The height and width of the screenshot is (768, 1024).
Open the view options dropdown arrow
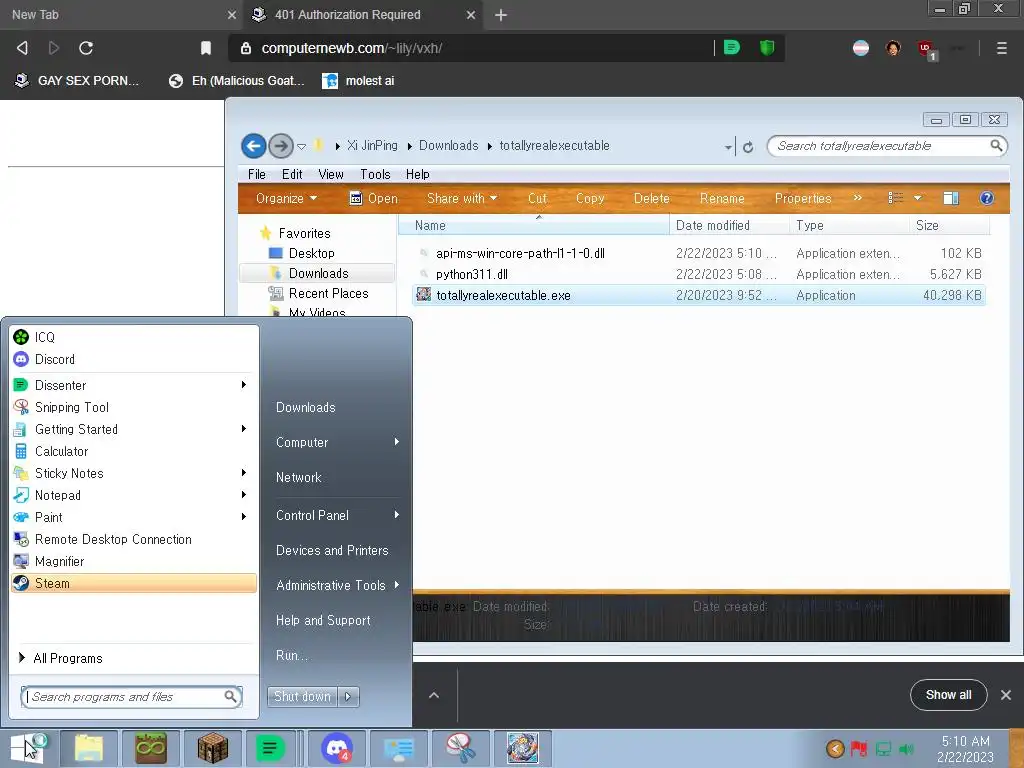coord(918,198)
